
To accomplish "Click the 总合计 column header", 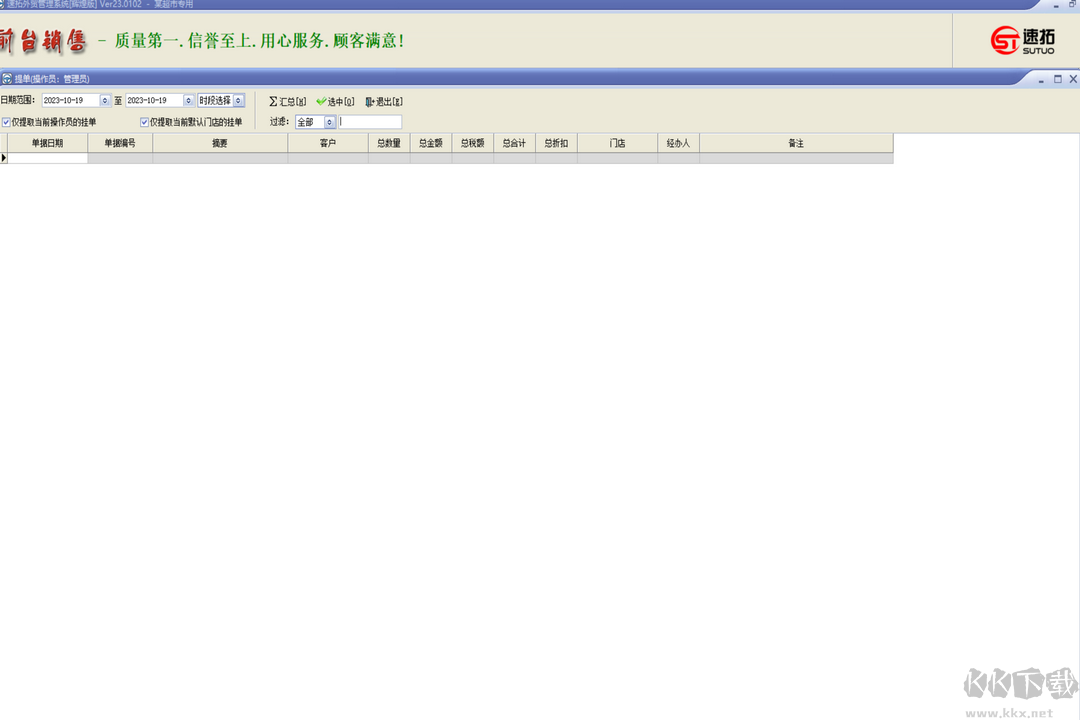I will coord(515,143).
